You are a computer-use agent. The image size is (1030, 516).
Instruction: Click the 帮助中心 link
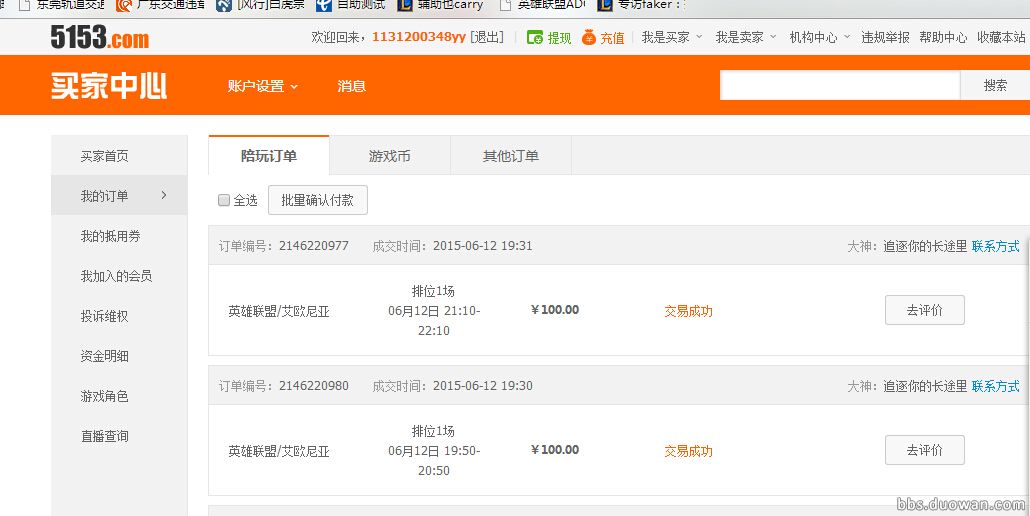tap(943, 37)
